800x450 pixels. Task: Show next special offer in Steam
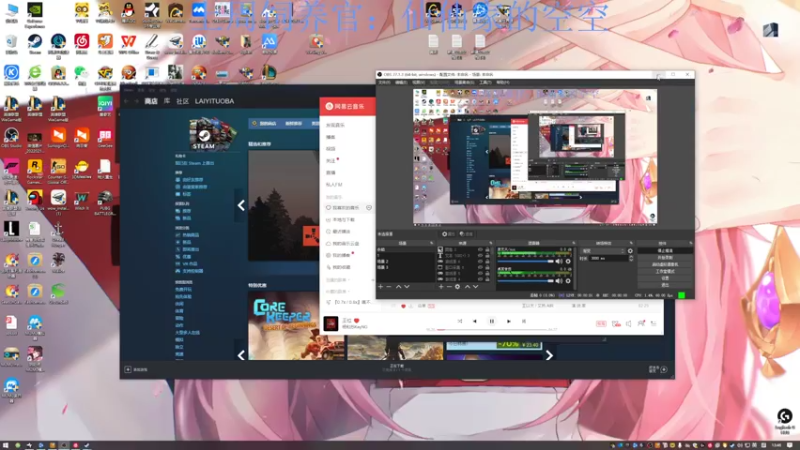(549, 355)
